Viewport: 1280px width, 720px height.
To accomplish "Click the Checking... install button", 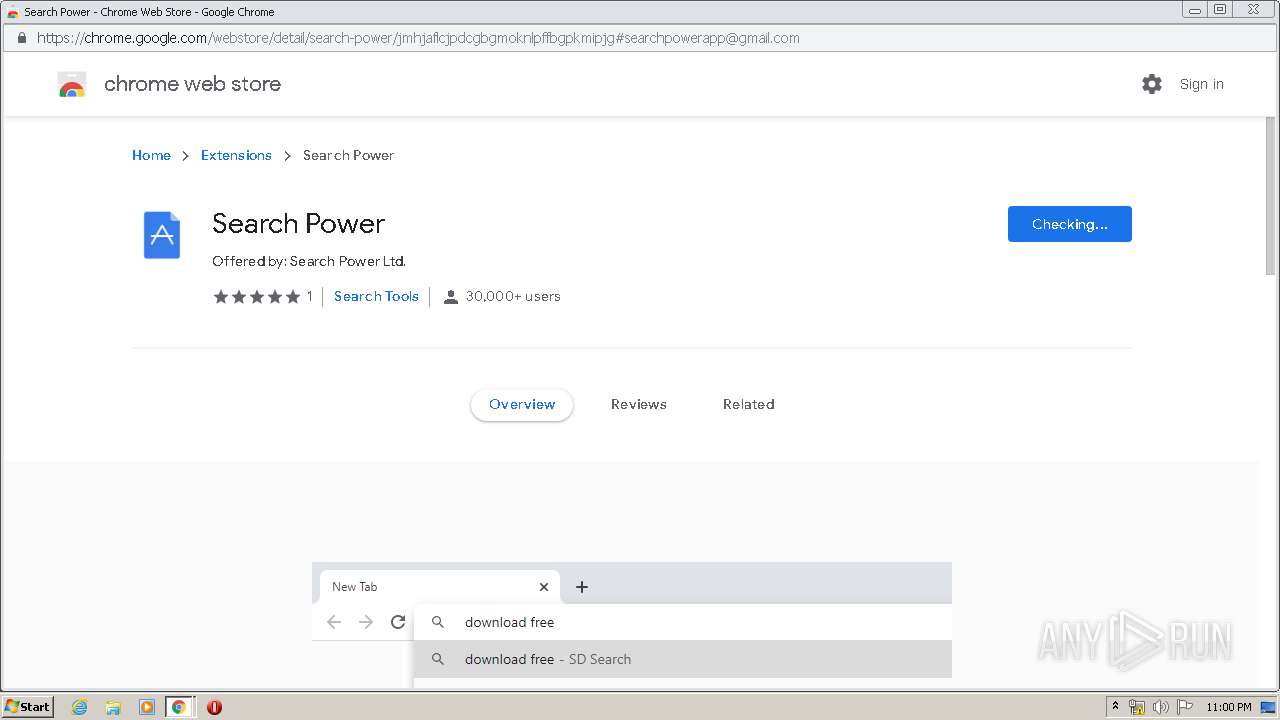I will (x=1070, y=224).
